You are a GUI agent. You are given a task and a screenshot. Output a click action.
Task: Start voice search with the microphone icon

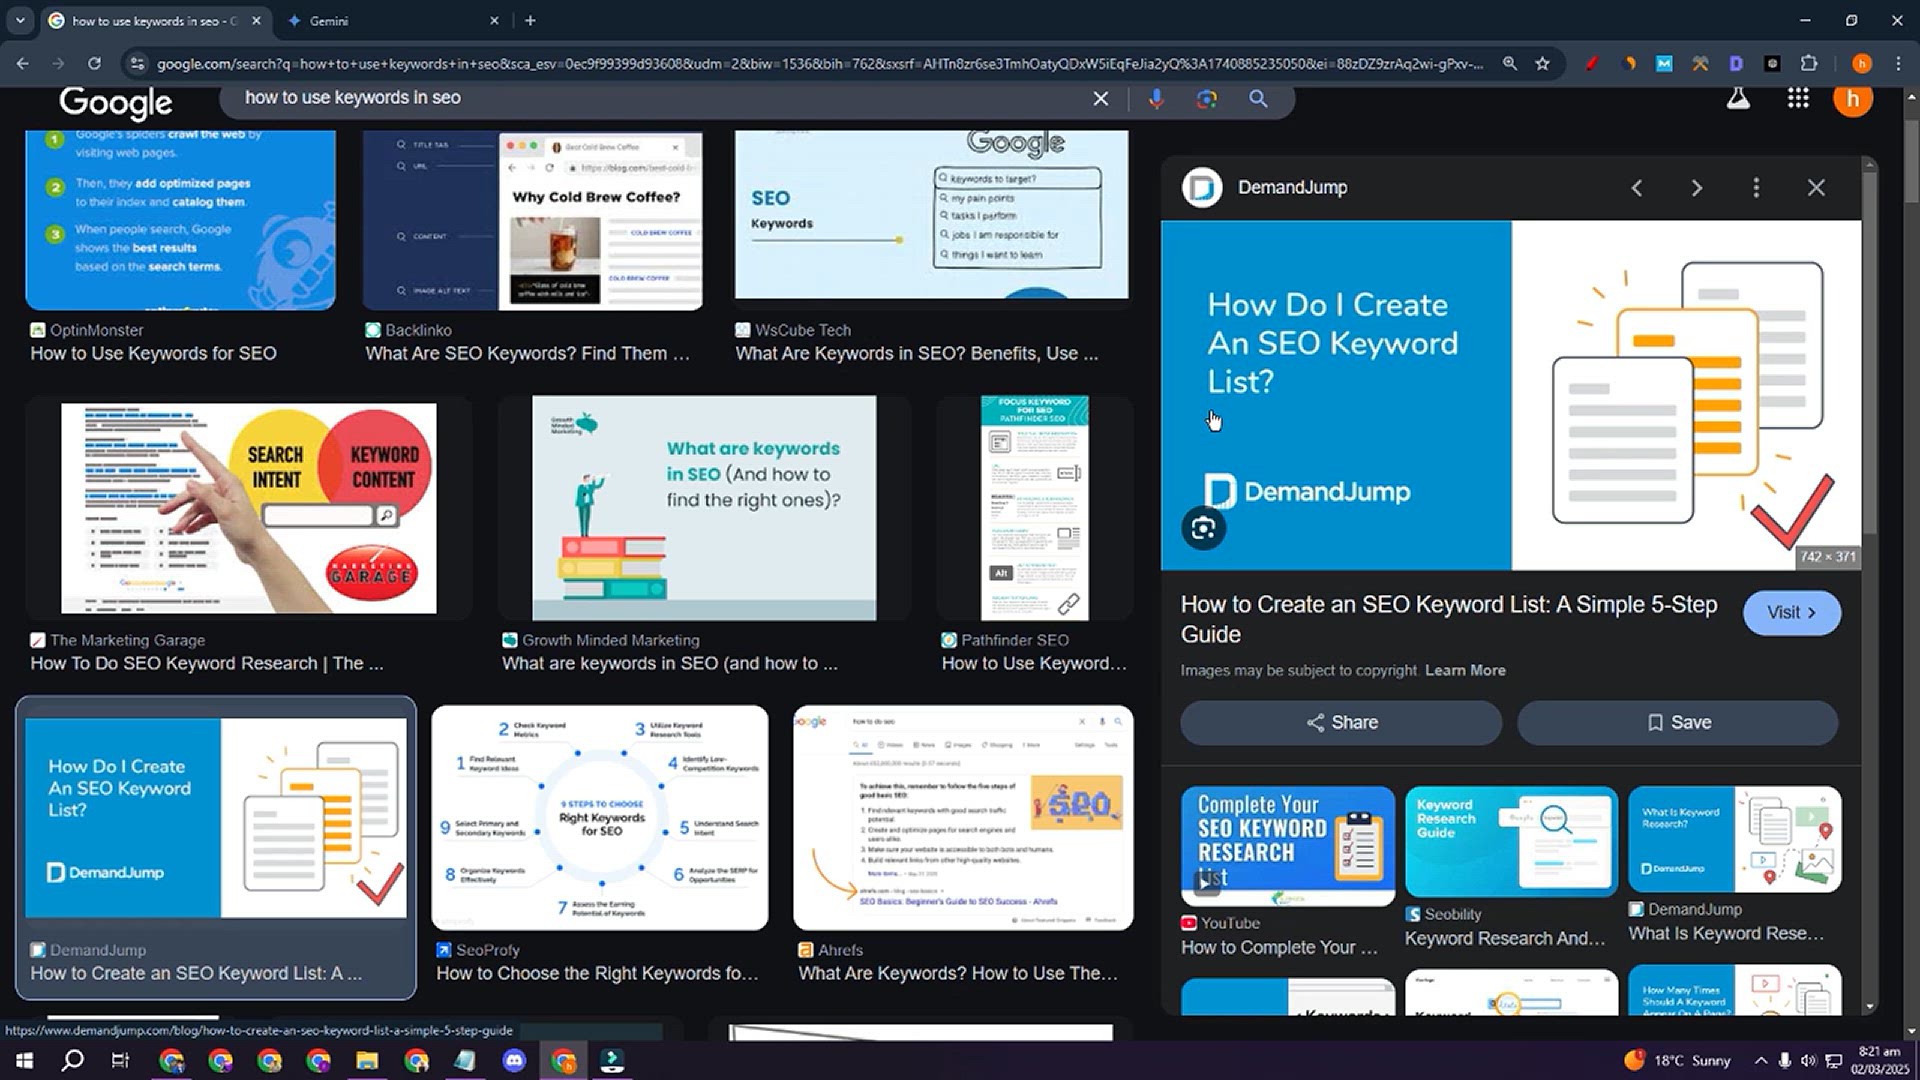(x=1156, y=98)
